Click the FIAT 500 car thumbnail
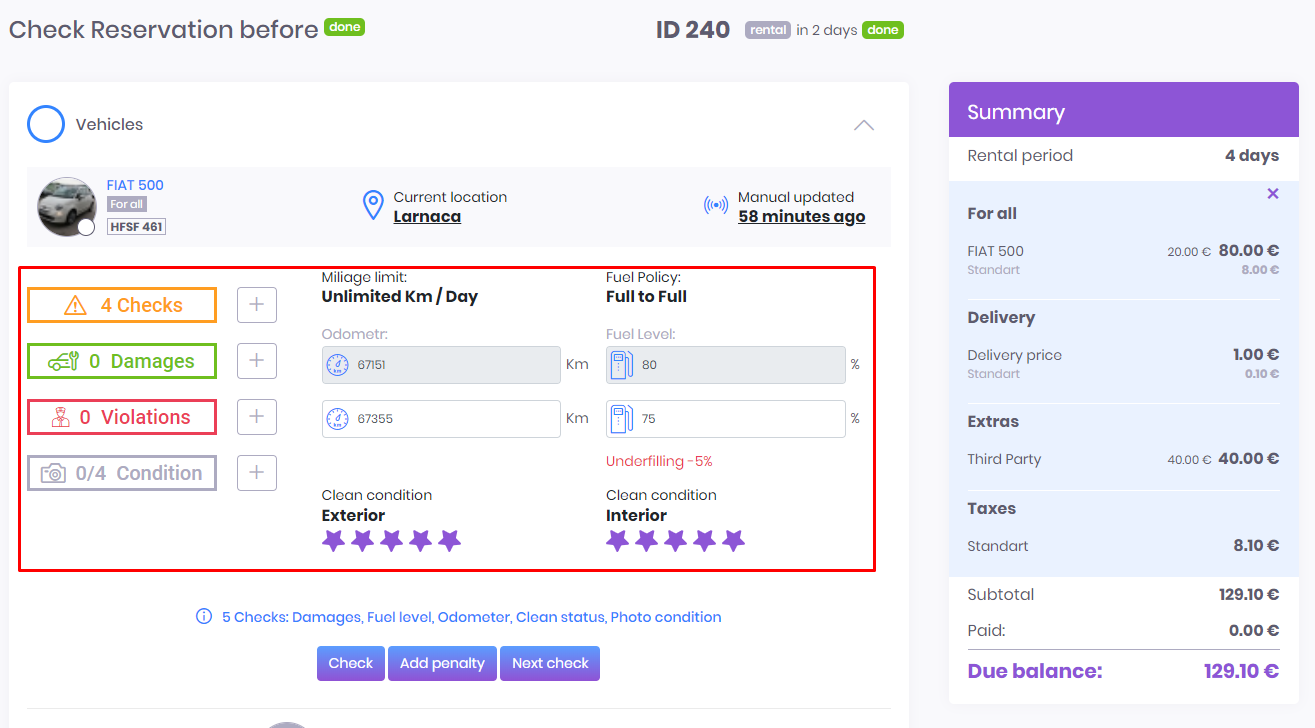The width and height of the screenshot is (1315, 728). pyautogui.click(x=66, y=207)
